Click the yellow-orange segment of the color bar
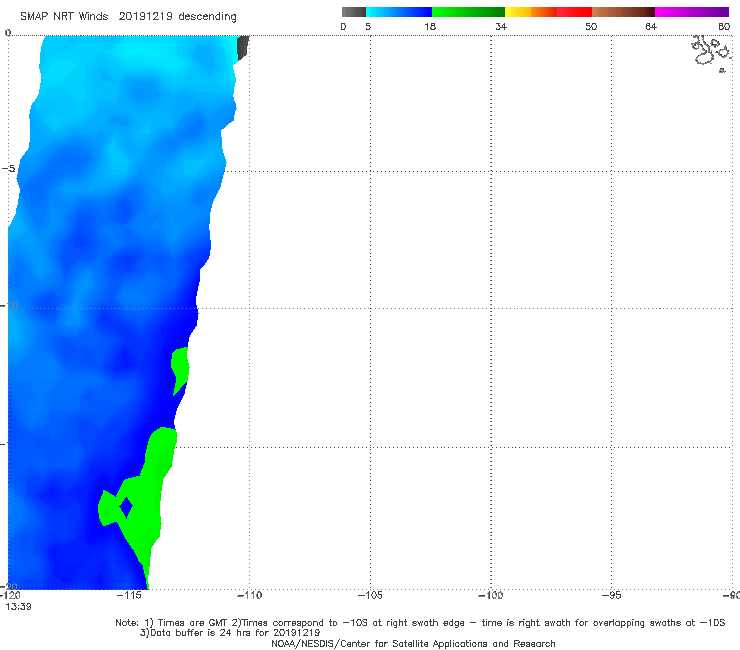Viewport: 740px width, 650px height. point(531,12)
